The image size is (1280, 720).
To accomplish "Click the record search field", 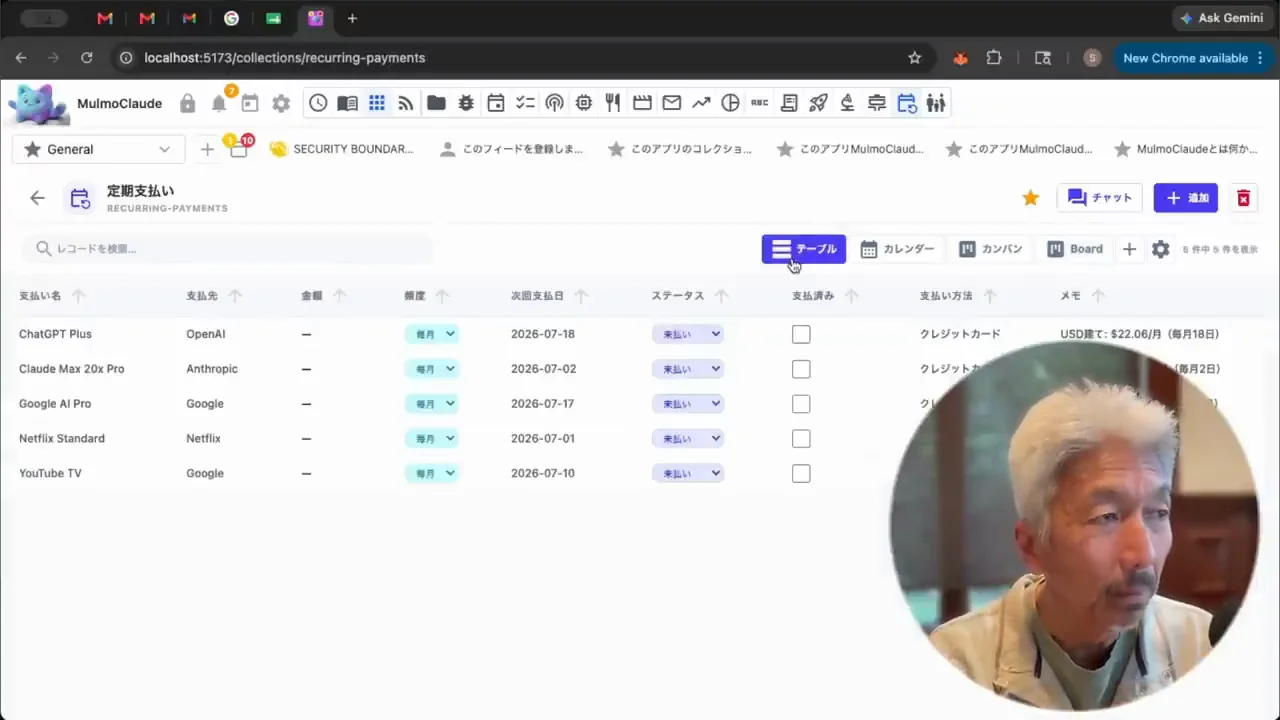I will (x=230, y=249).
